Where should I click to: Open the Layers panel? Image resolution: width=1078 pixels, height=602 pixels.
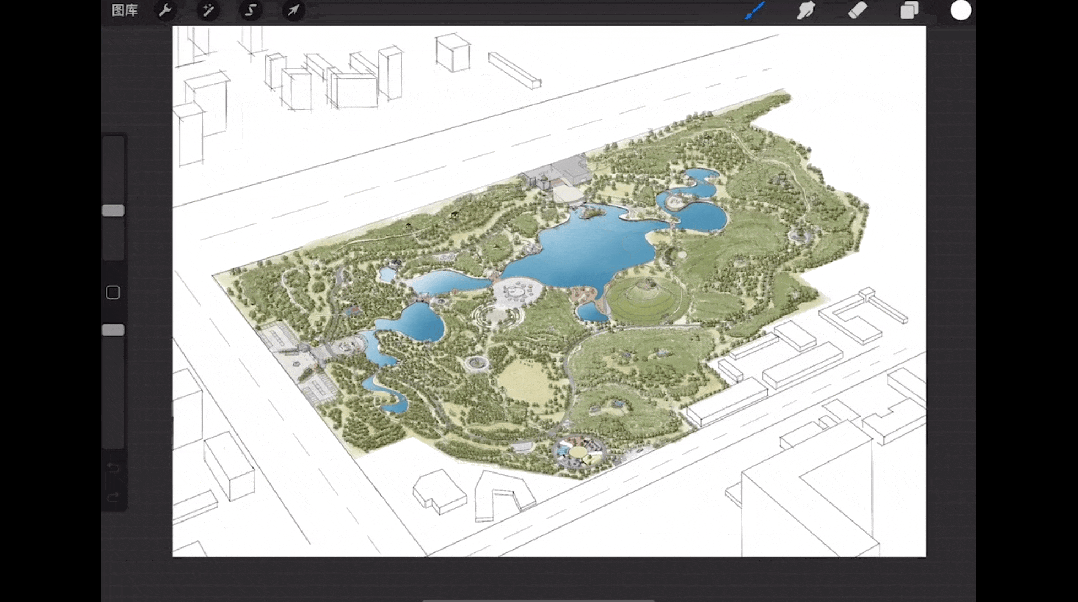tap(909, 11)
